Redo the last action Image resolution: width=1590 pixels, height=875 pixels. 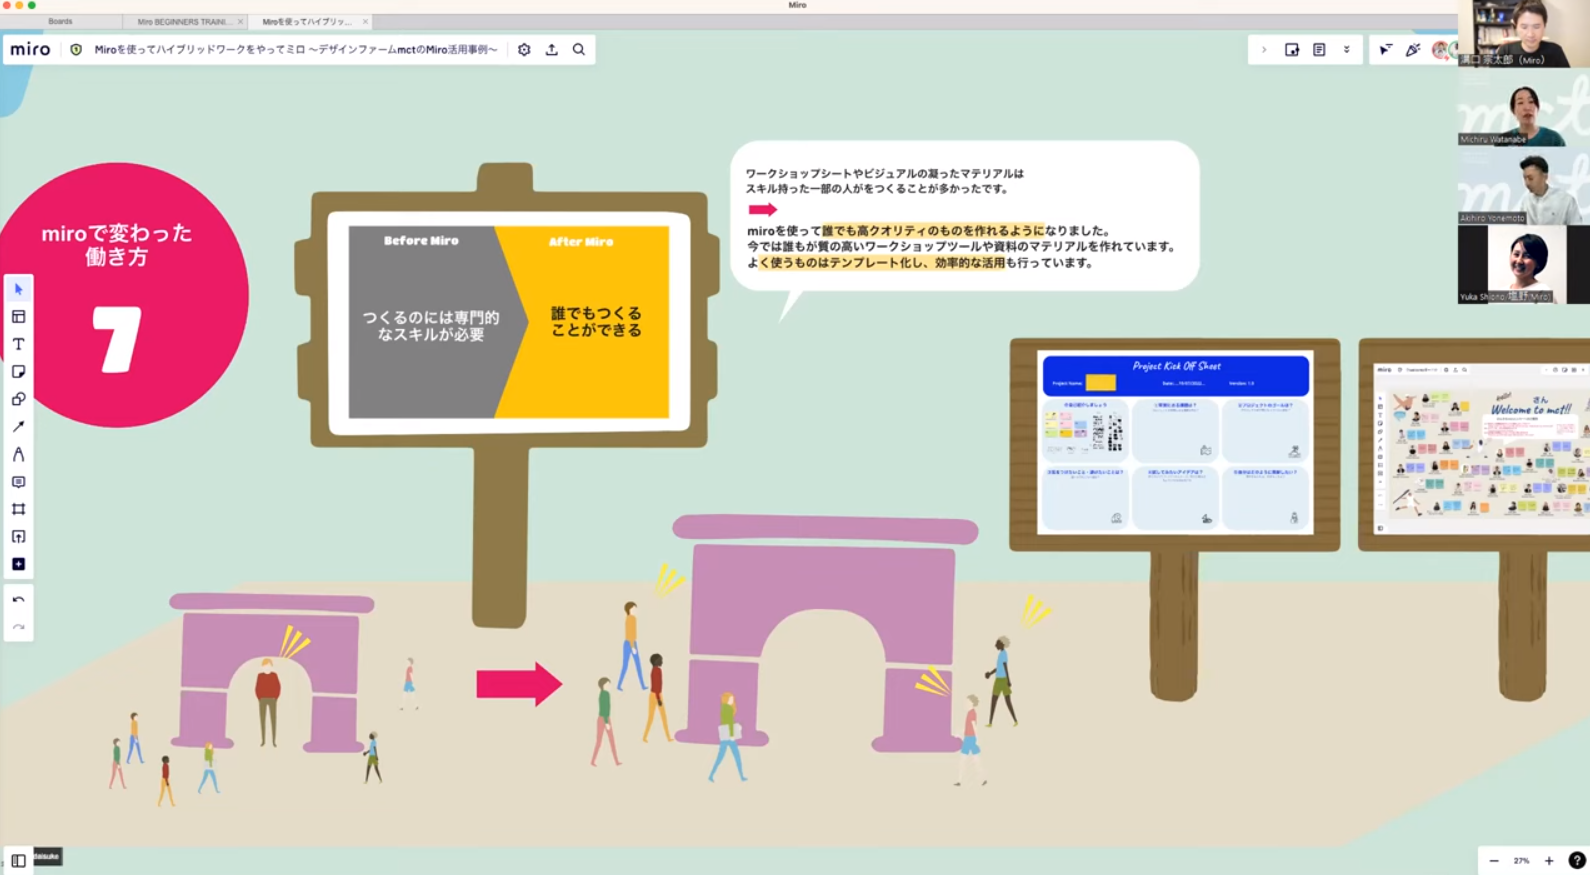(18, 627)
